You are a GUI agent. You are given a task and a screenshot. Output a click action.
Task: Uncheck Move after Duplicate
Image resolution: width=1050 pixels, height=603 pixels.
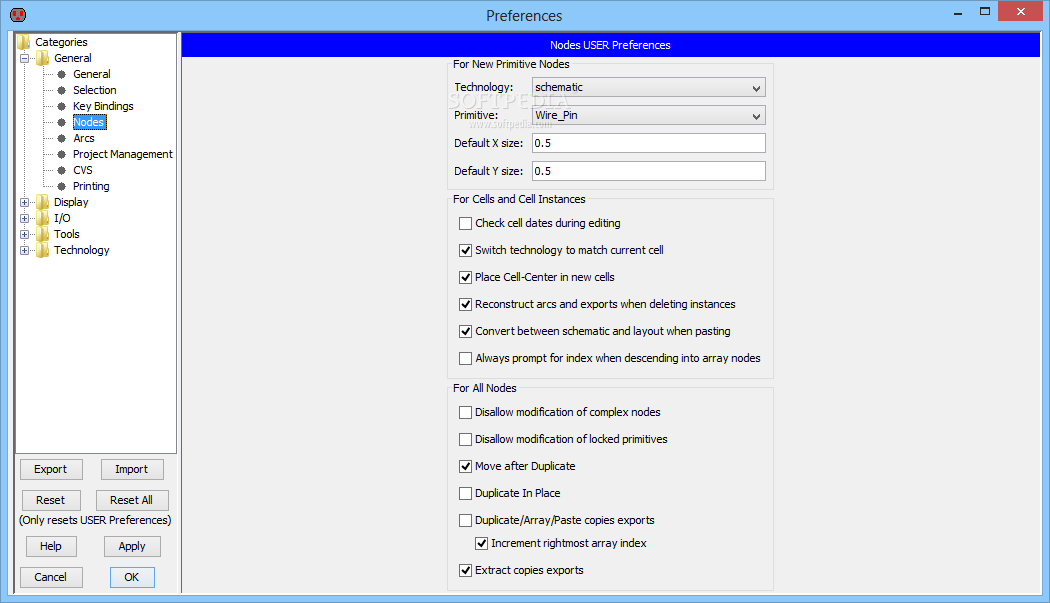465,466
